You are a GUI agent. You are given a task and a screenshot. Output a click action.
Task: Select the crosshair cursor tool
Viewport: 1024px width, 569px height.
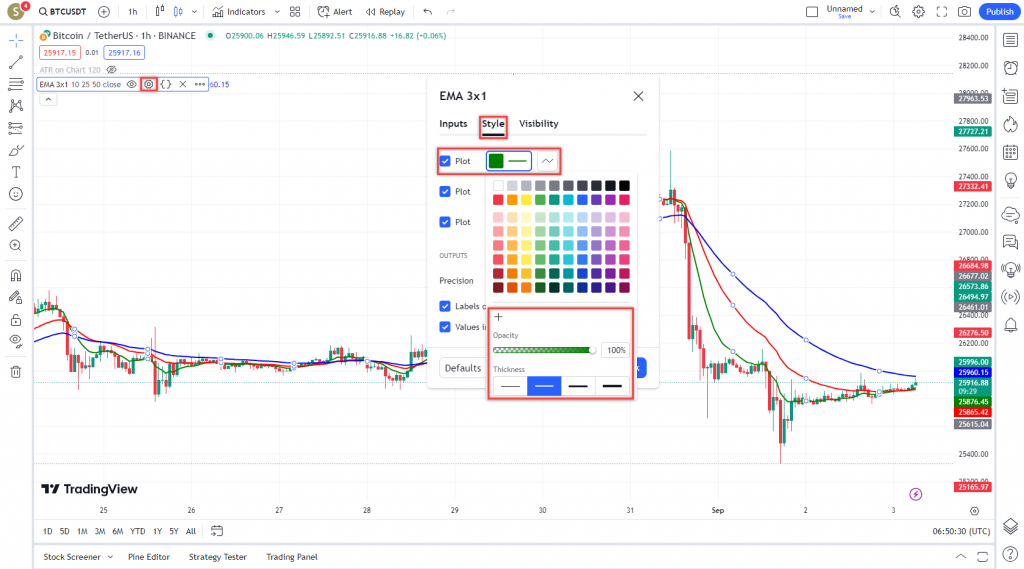click(16, 41)
